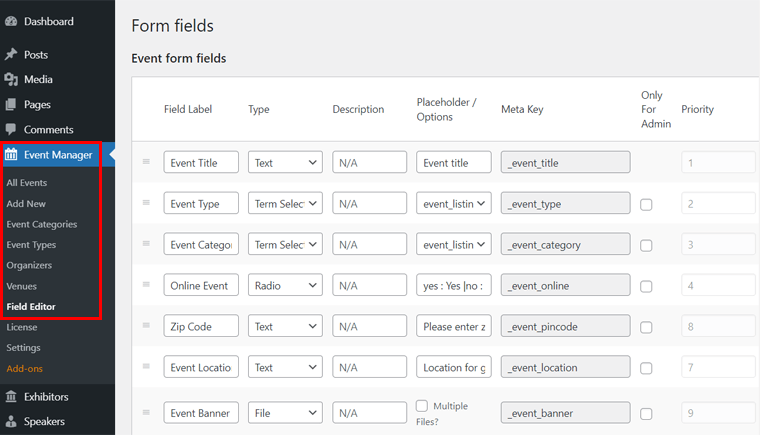Open Speakers menu
The image size is (760, 435).
coord(44,421)
